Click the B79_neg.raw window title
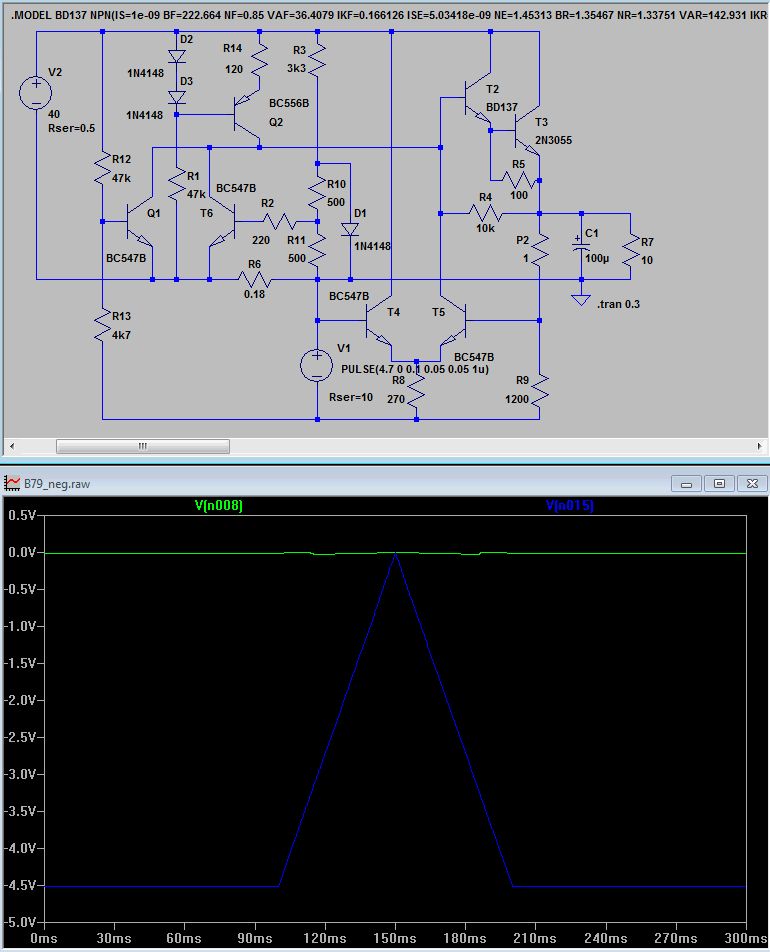This screenshot has height=952, width=770. tap(57, 484)
